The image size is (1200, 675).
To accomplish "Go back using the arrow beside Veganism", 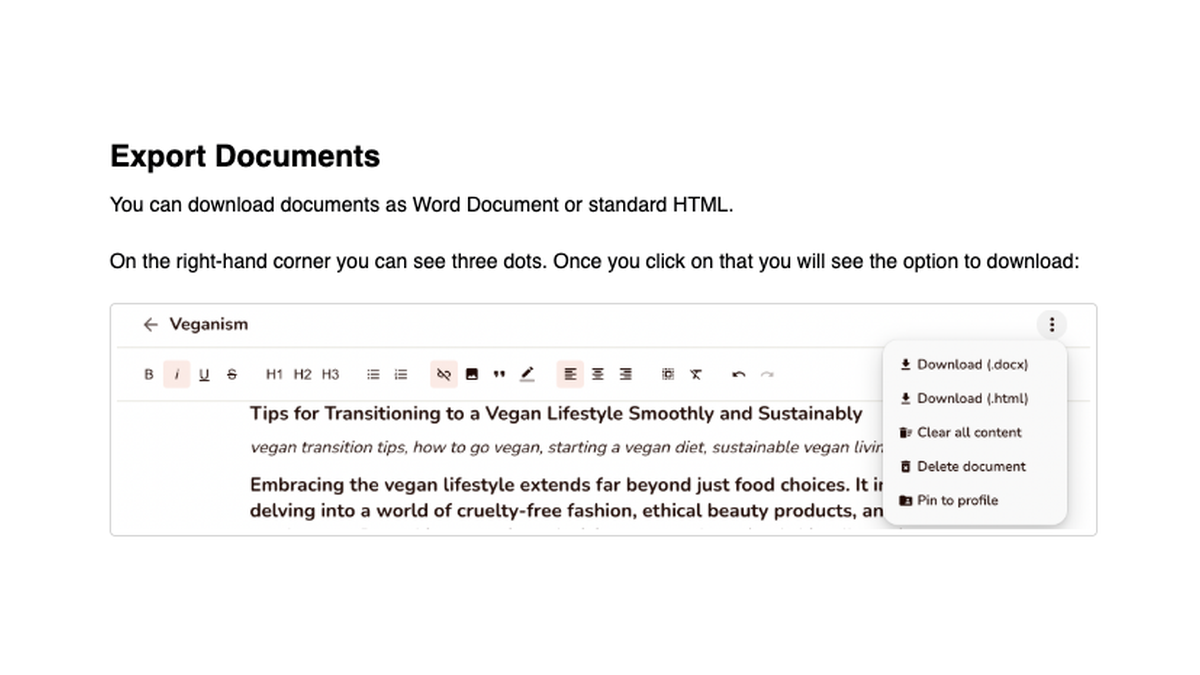I will click(x=150, y=324).
